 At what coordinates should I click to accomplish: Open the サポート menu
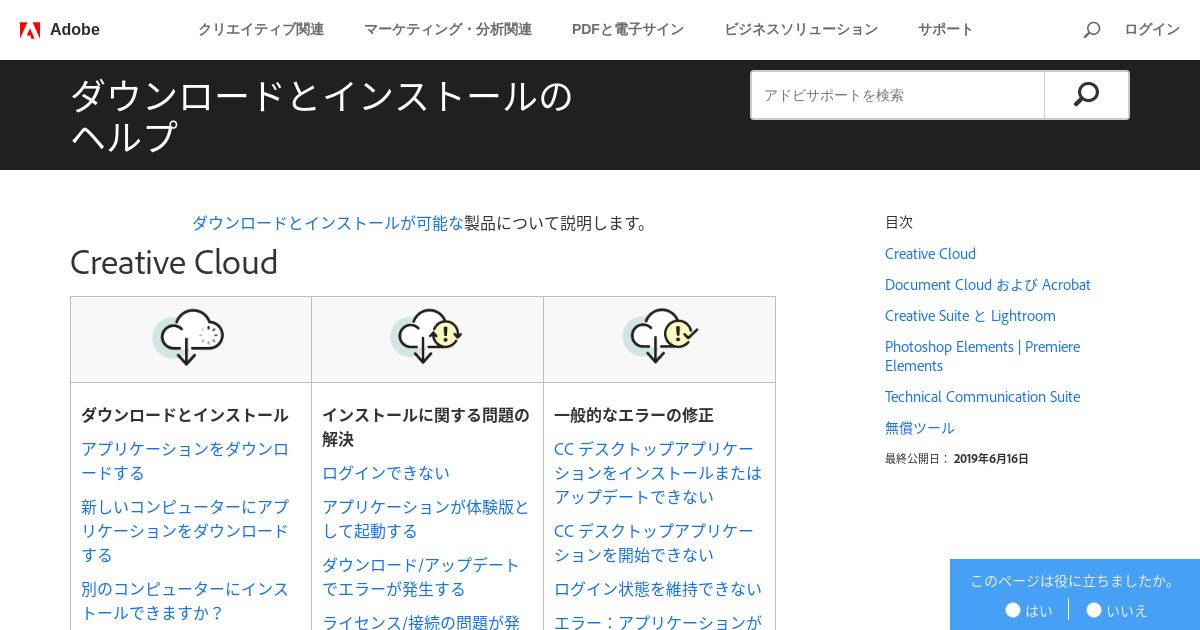pyautogui.click(x=946, y=30)
